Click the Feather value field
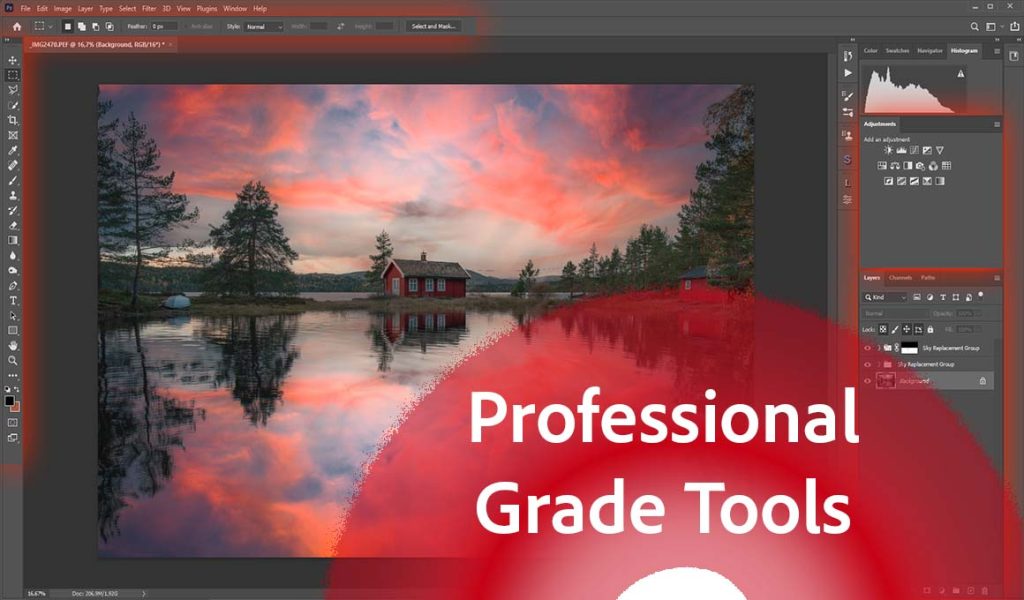Image resolution: width=1024 pixels, height=600 pixels. [x=163, y=27]
